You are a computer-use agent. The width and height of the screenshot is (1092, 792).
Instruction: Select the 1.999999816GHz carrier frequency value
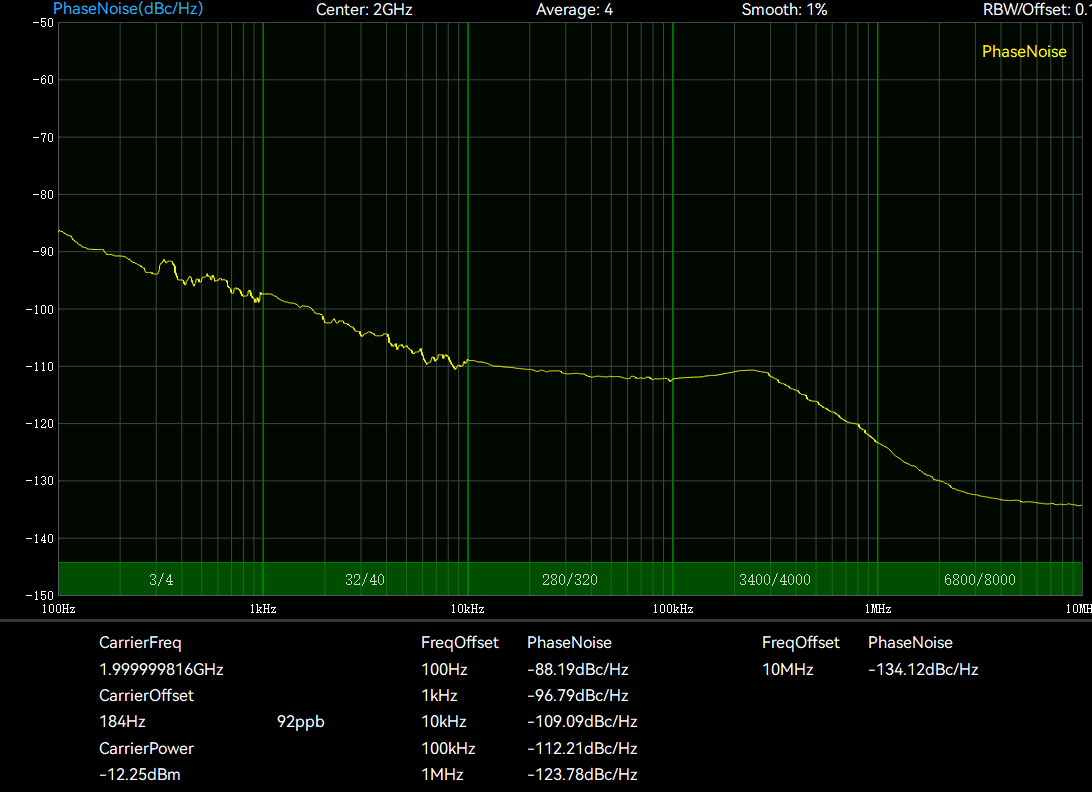click(161, 669)
